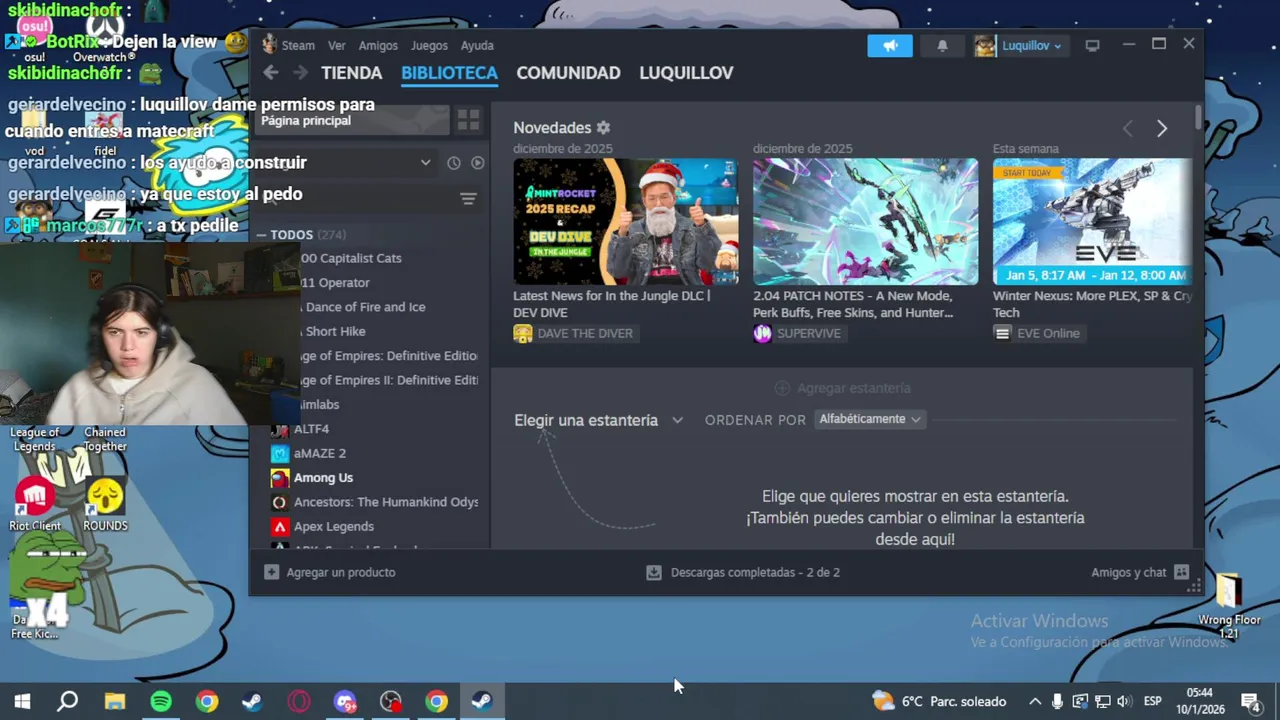The height and width of the screenshot is (720, 1280).
Task: Toggle ready-to-play games filter
Action: point(477,163)
